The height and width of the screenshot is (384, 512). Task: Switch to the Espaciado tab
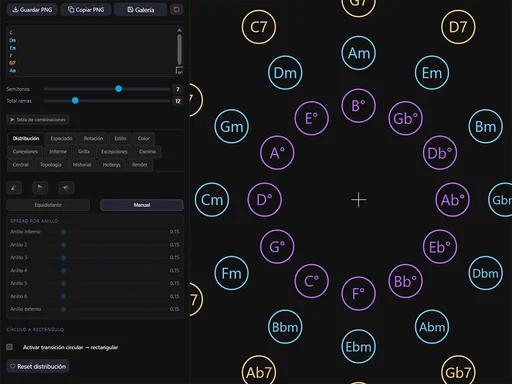(61, 138)
